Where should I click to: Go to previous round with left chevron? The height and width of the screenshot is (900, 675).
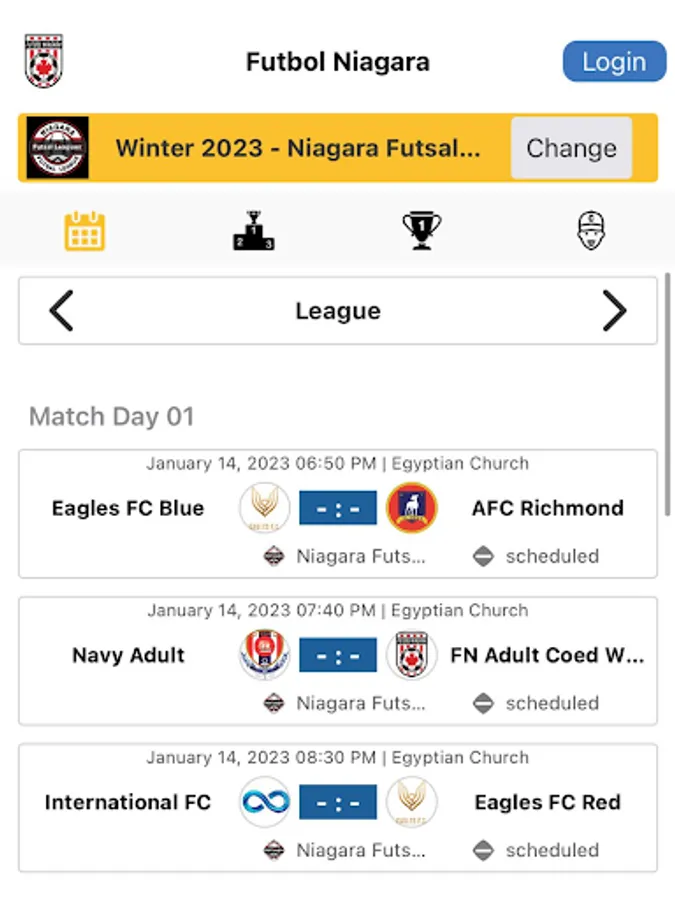(x=61, y=311)
